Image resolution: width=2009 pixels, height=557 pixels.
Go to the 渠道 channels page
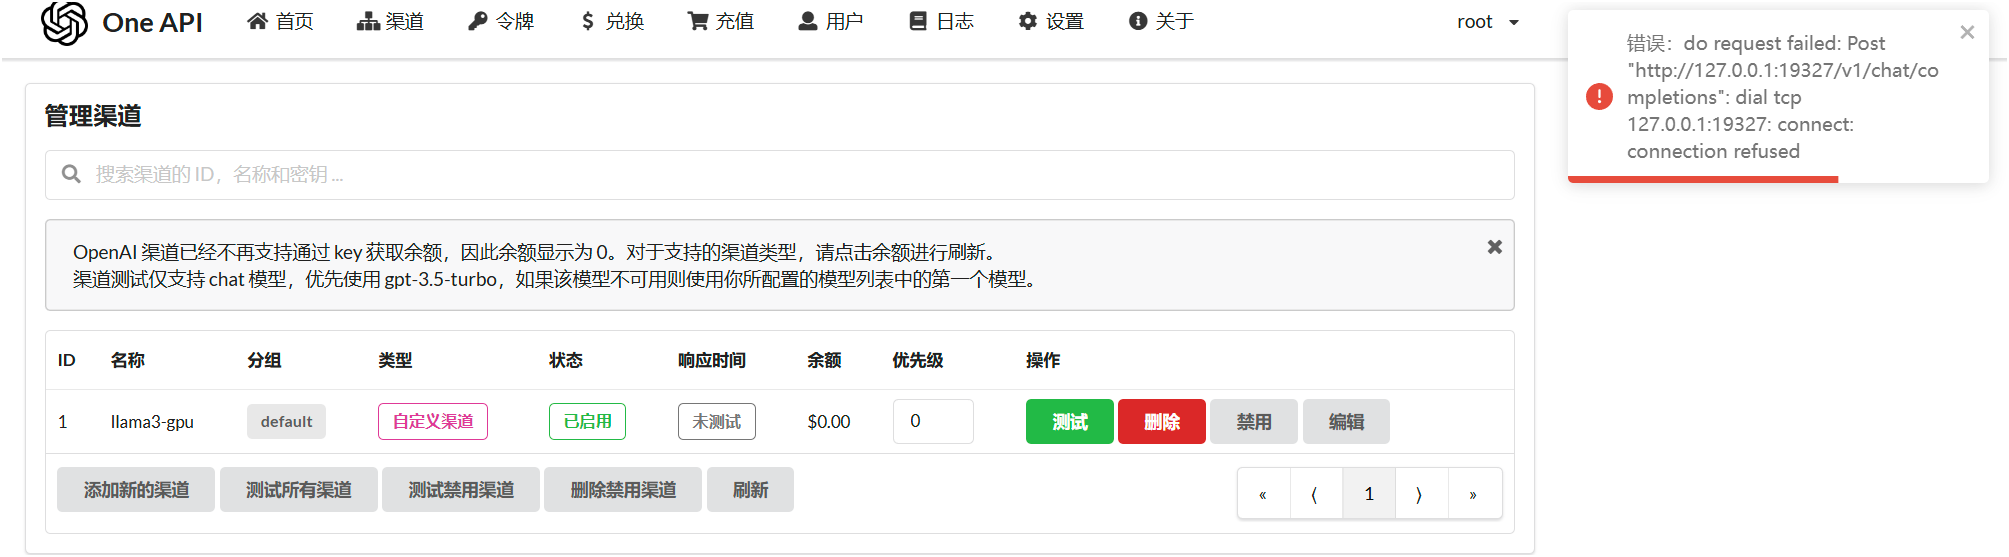click(x=390, y=22)
